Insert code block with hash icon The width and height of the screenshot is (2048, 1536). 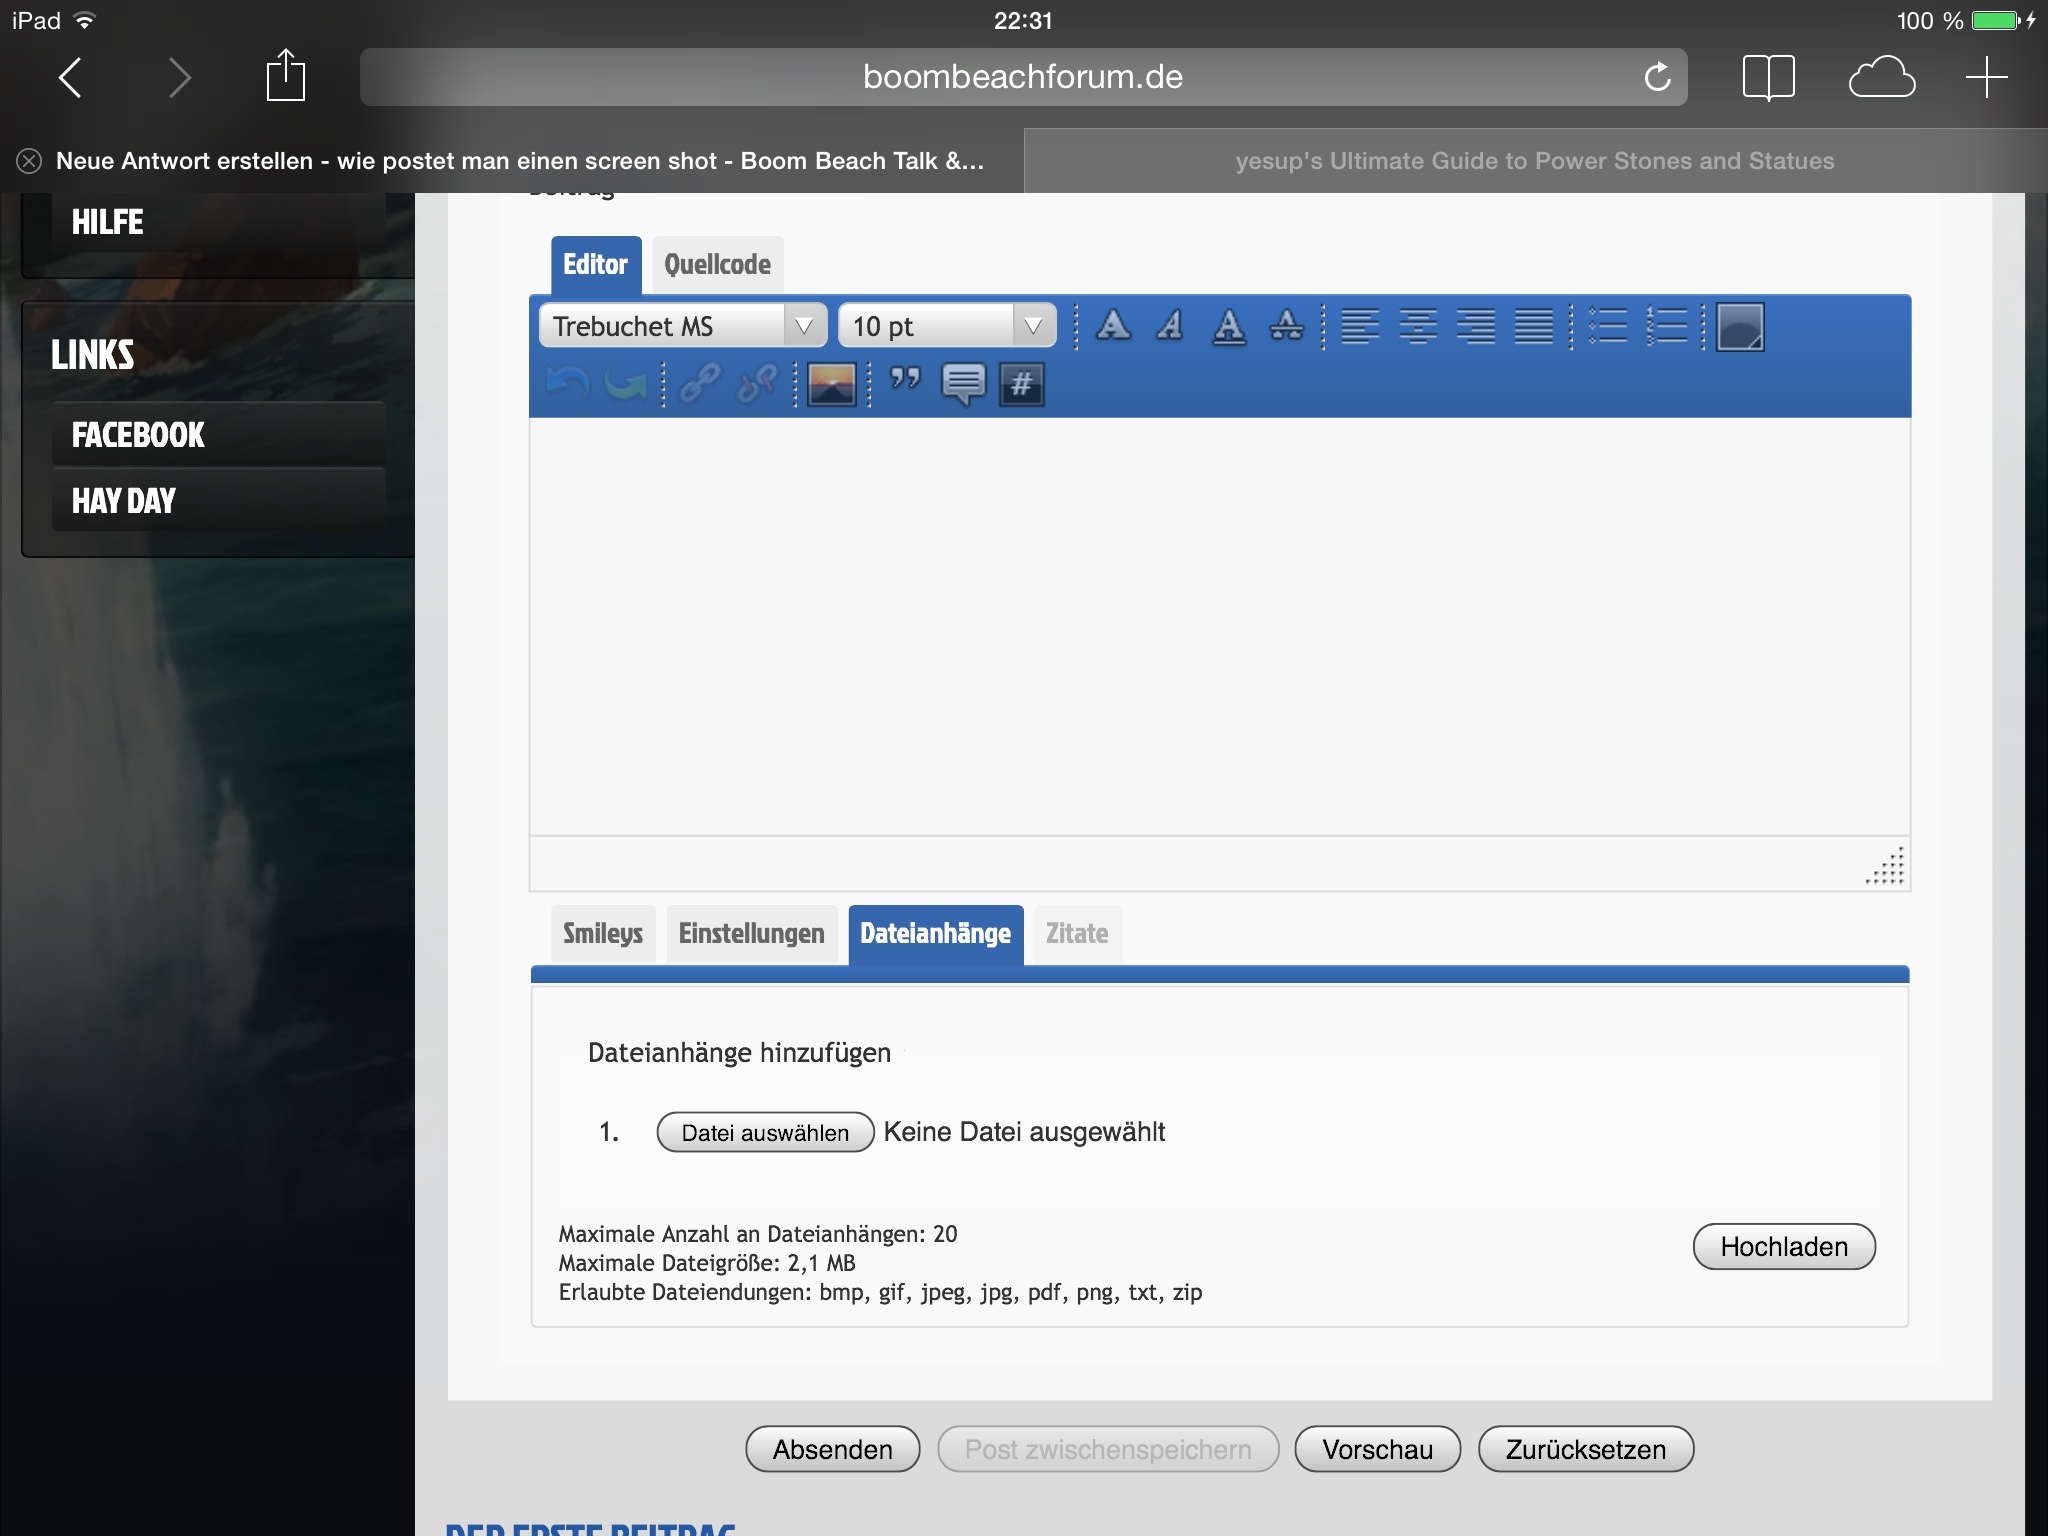[1021, 384]
